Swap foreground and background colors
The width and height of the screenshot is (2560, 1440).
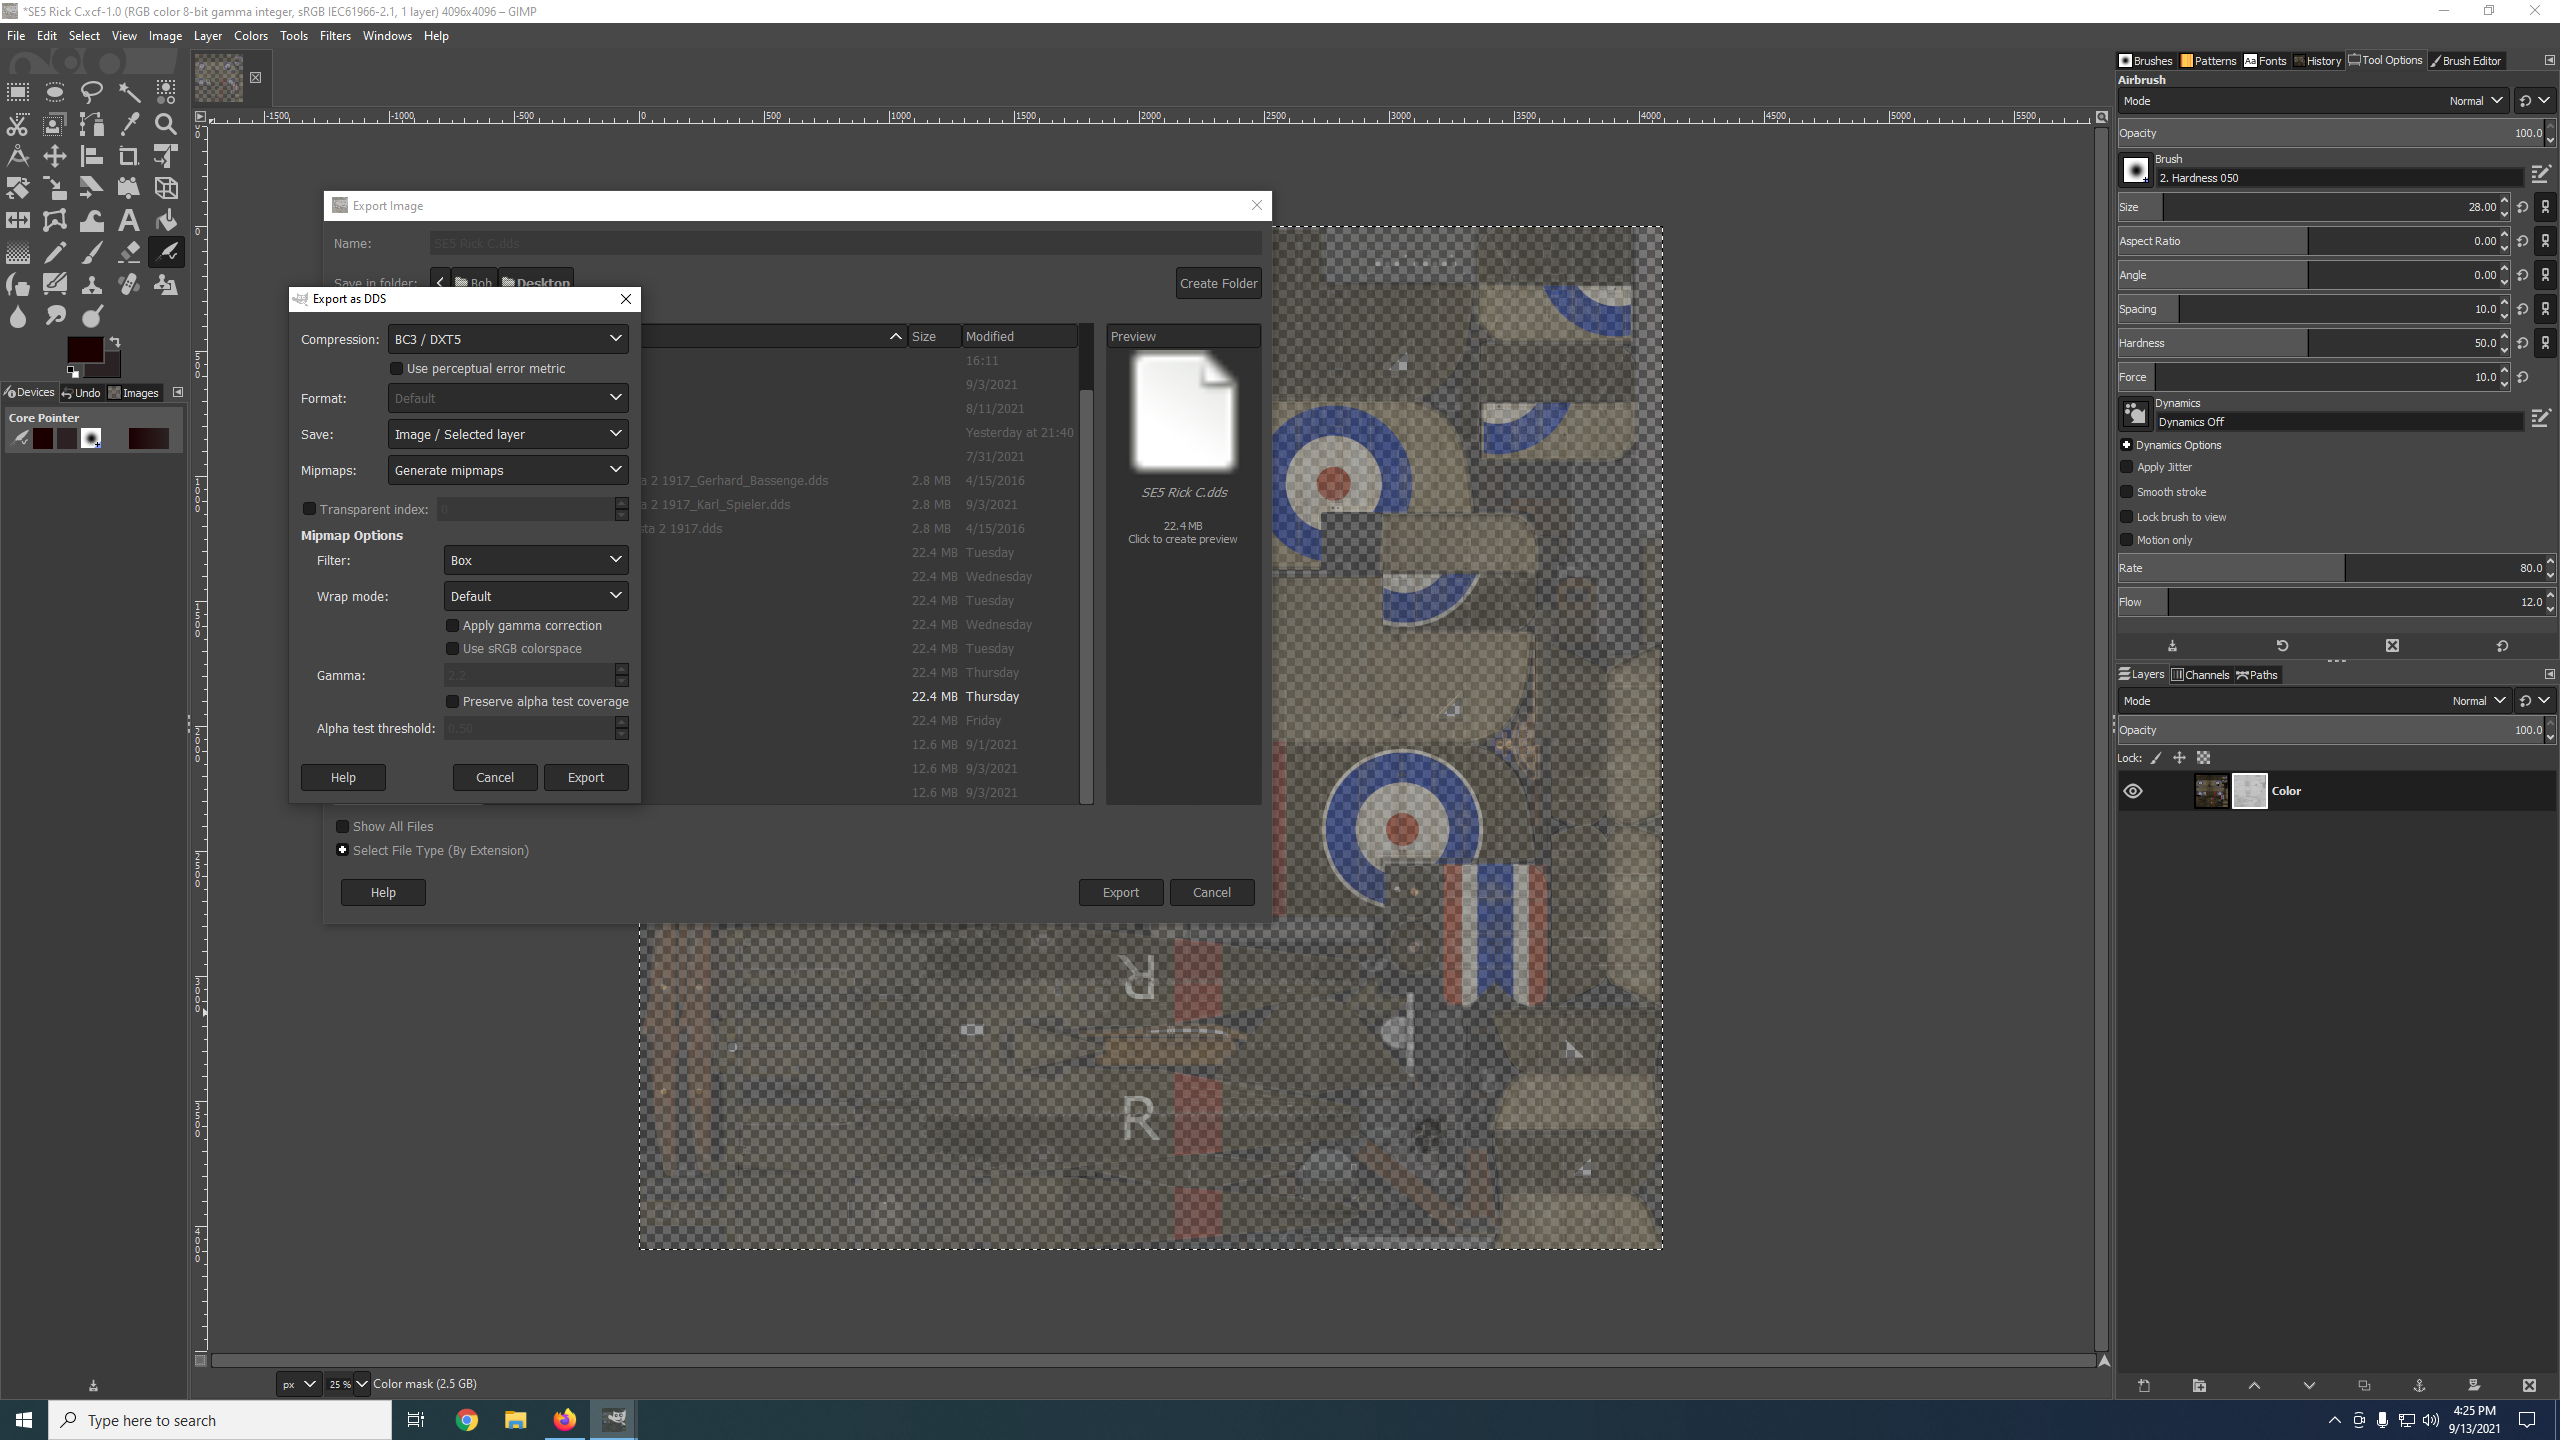(x=115, y=342)
